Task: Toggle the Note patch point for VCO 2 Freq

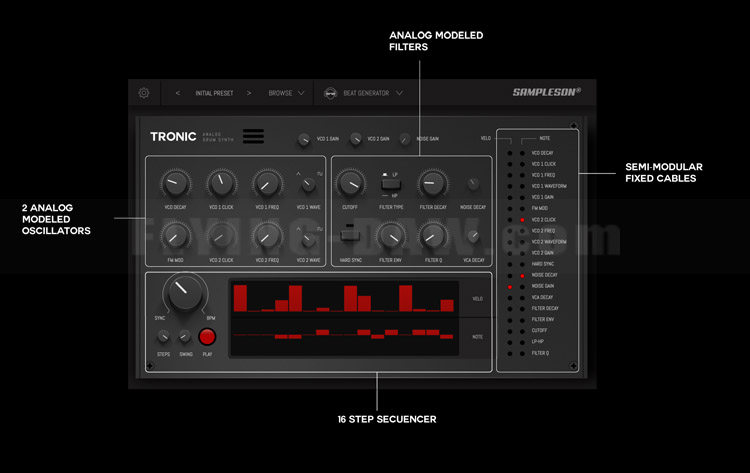Action: pyautogui.click(x=522, y=231)
